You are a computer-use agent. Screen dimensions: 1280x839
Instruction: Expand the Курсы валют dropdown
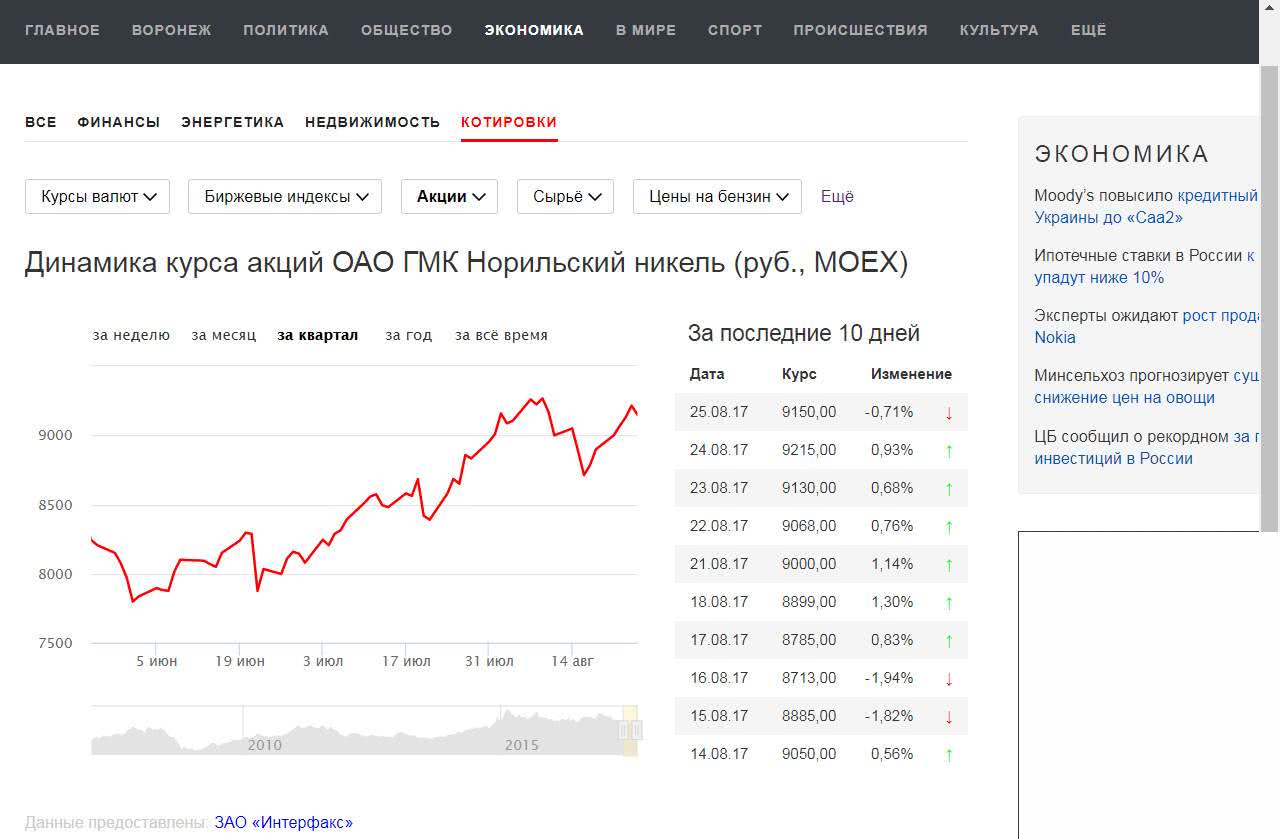pos(98,197)
